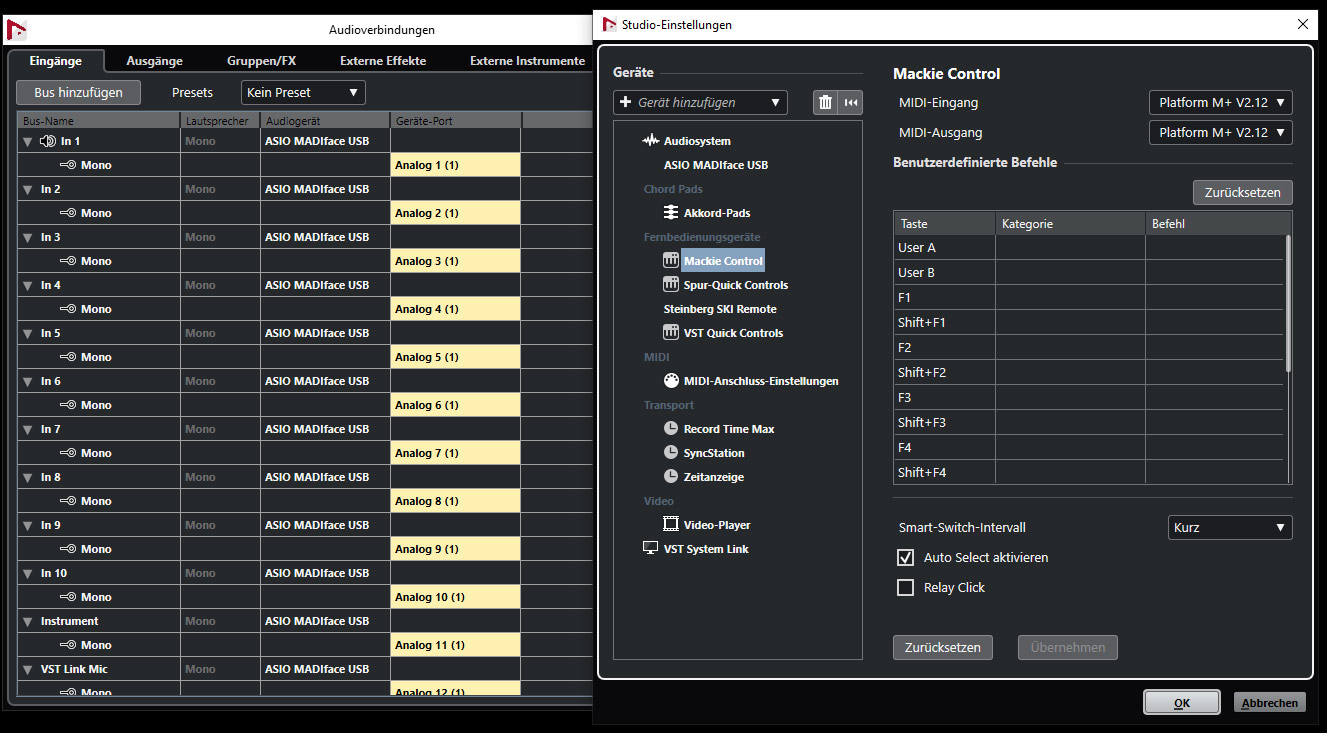Open the Akkord-Pads entry icon
This screenshot has width=1327, height=733.
671,213
